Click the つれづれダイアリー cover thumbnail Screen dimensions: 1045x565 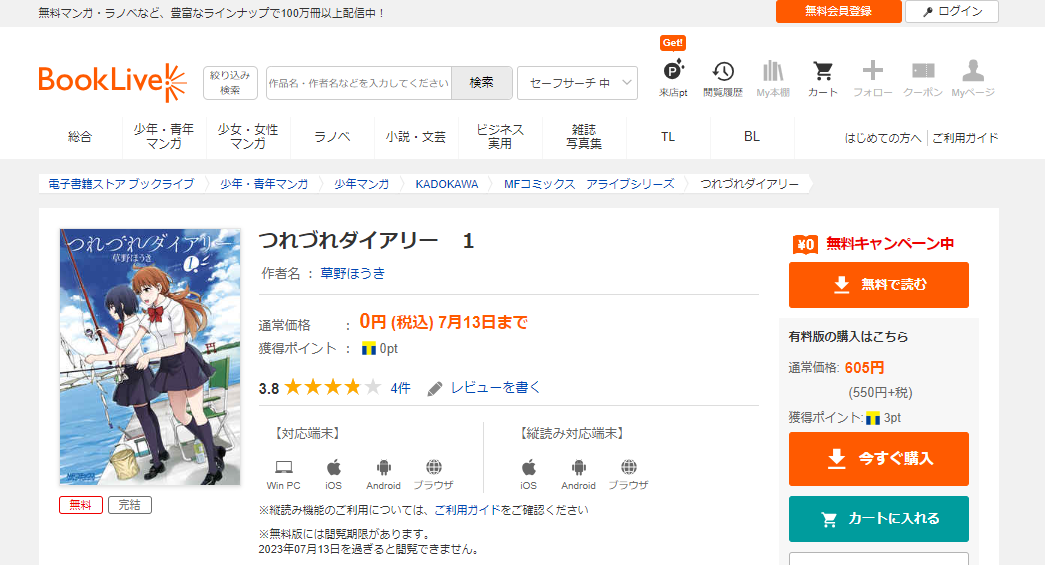[x=150, y=357]
